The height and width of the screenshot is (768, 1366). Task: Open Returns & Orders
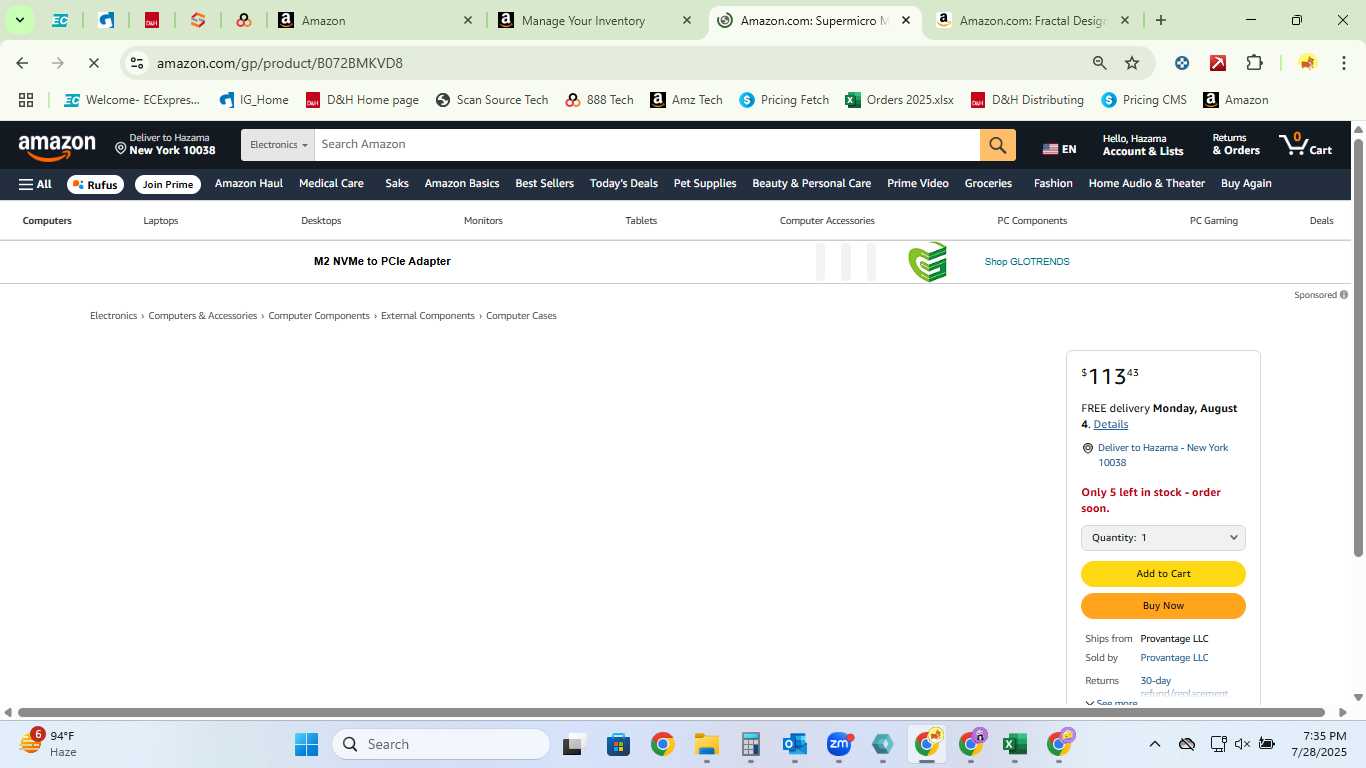click(x=1236, y=145)
